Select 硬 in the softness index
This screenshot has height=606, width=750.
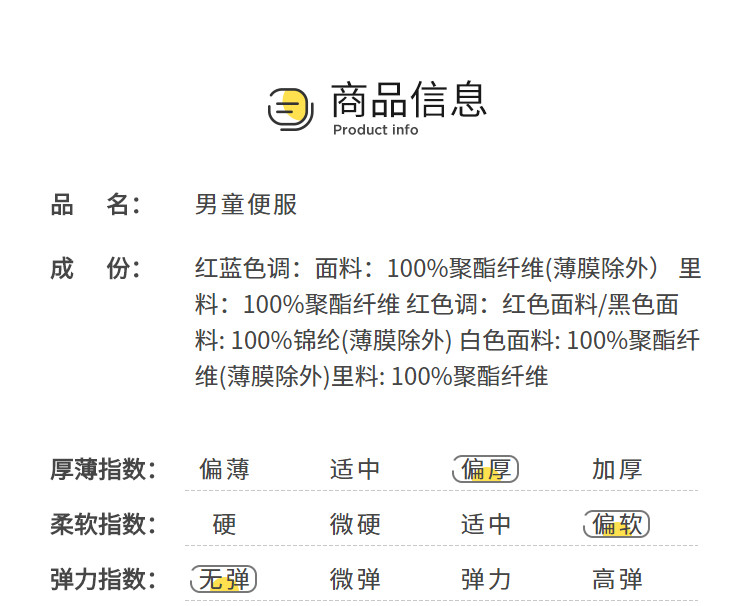pos(224,524)
